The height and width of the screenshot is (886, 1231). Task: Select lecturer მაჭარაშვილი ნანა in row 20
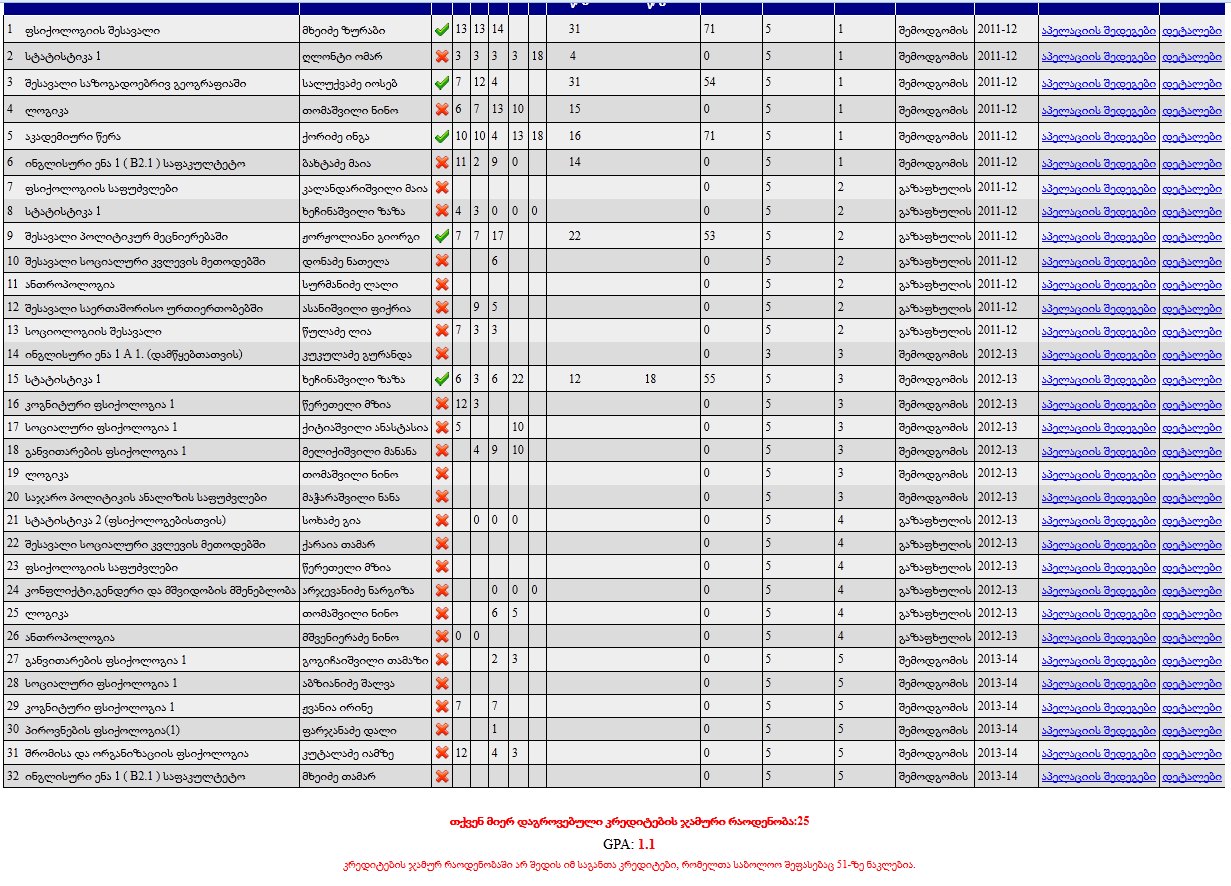point(350,497)
